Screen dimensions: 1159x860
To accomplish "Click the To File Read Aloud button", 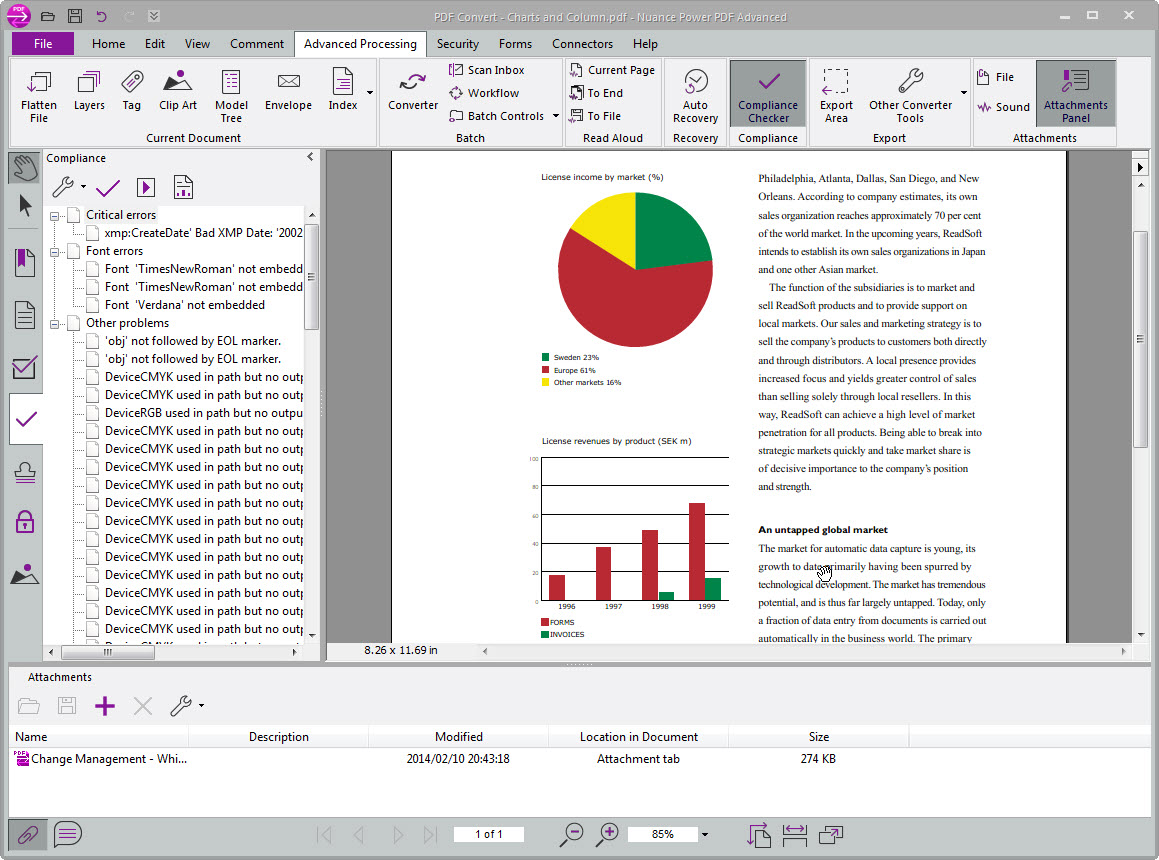I will 600,115.
